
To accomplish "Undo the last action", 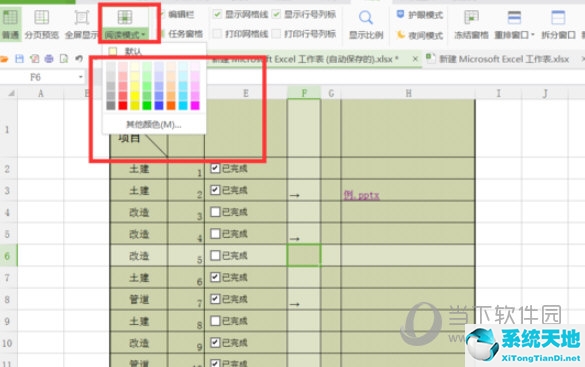I will coord(79,59).
